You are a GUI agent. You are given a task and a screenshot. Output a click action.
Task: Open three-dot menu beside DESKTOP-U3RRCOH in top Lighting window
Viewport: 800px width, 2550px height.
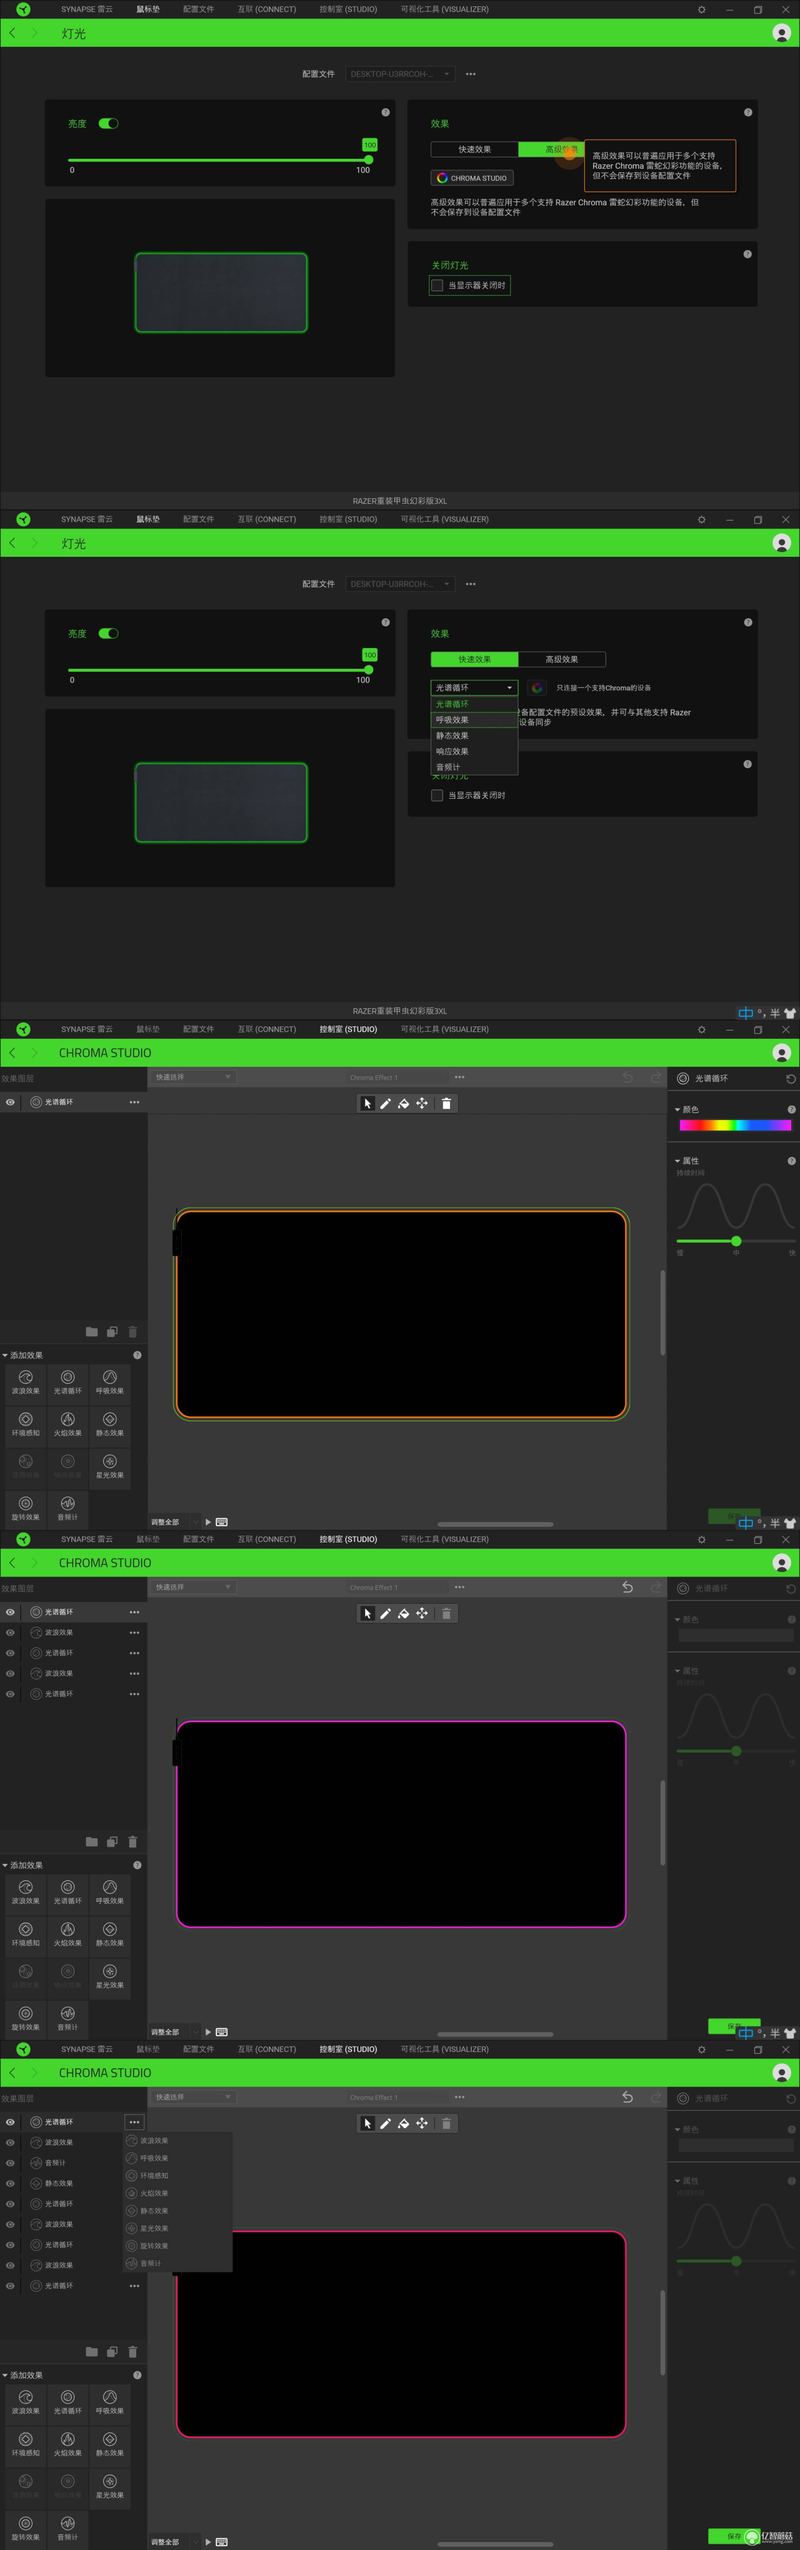[x=470, y=74]
